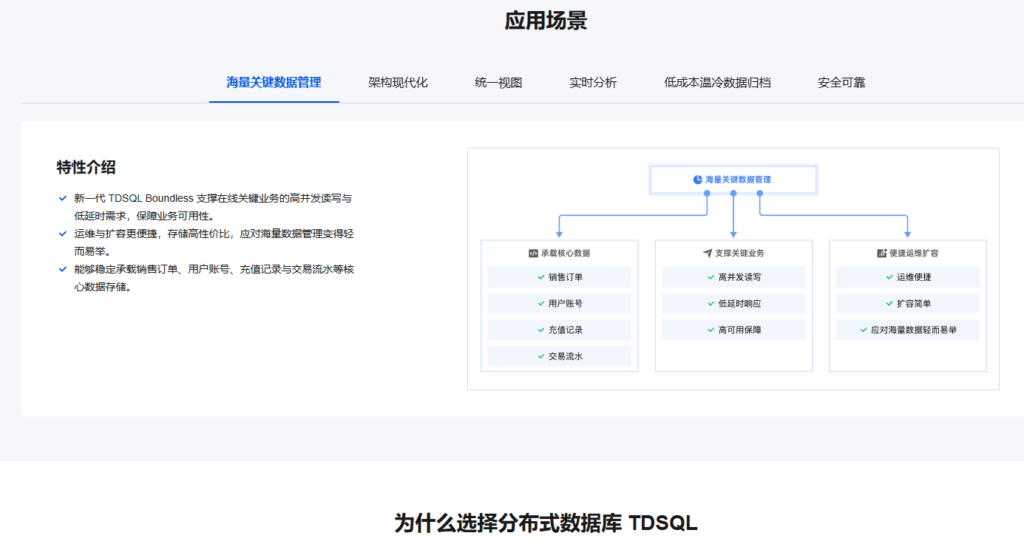
Task: Click the 能够稳定承载销售订单 feature text
Action: [x=214, y=277]
